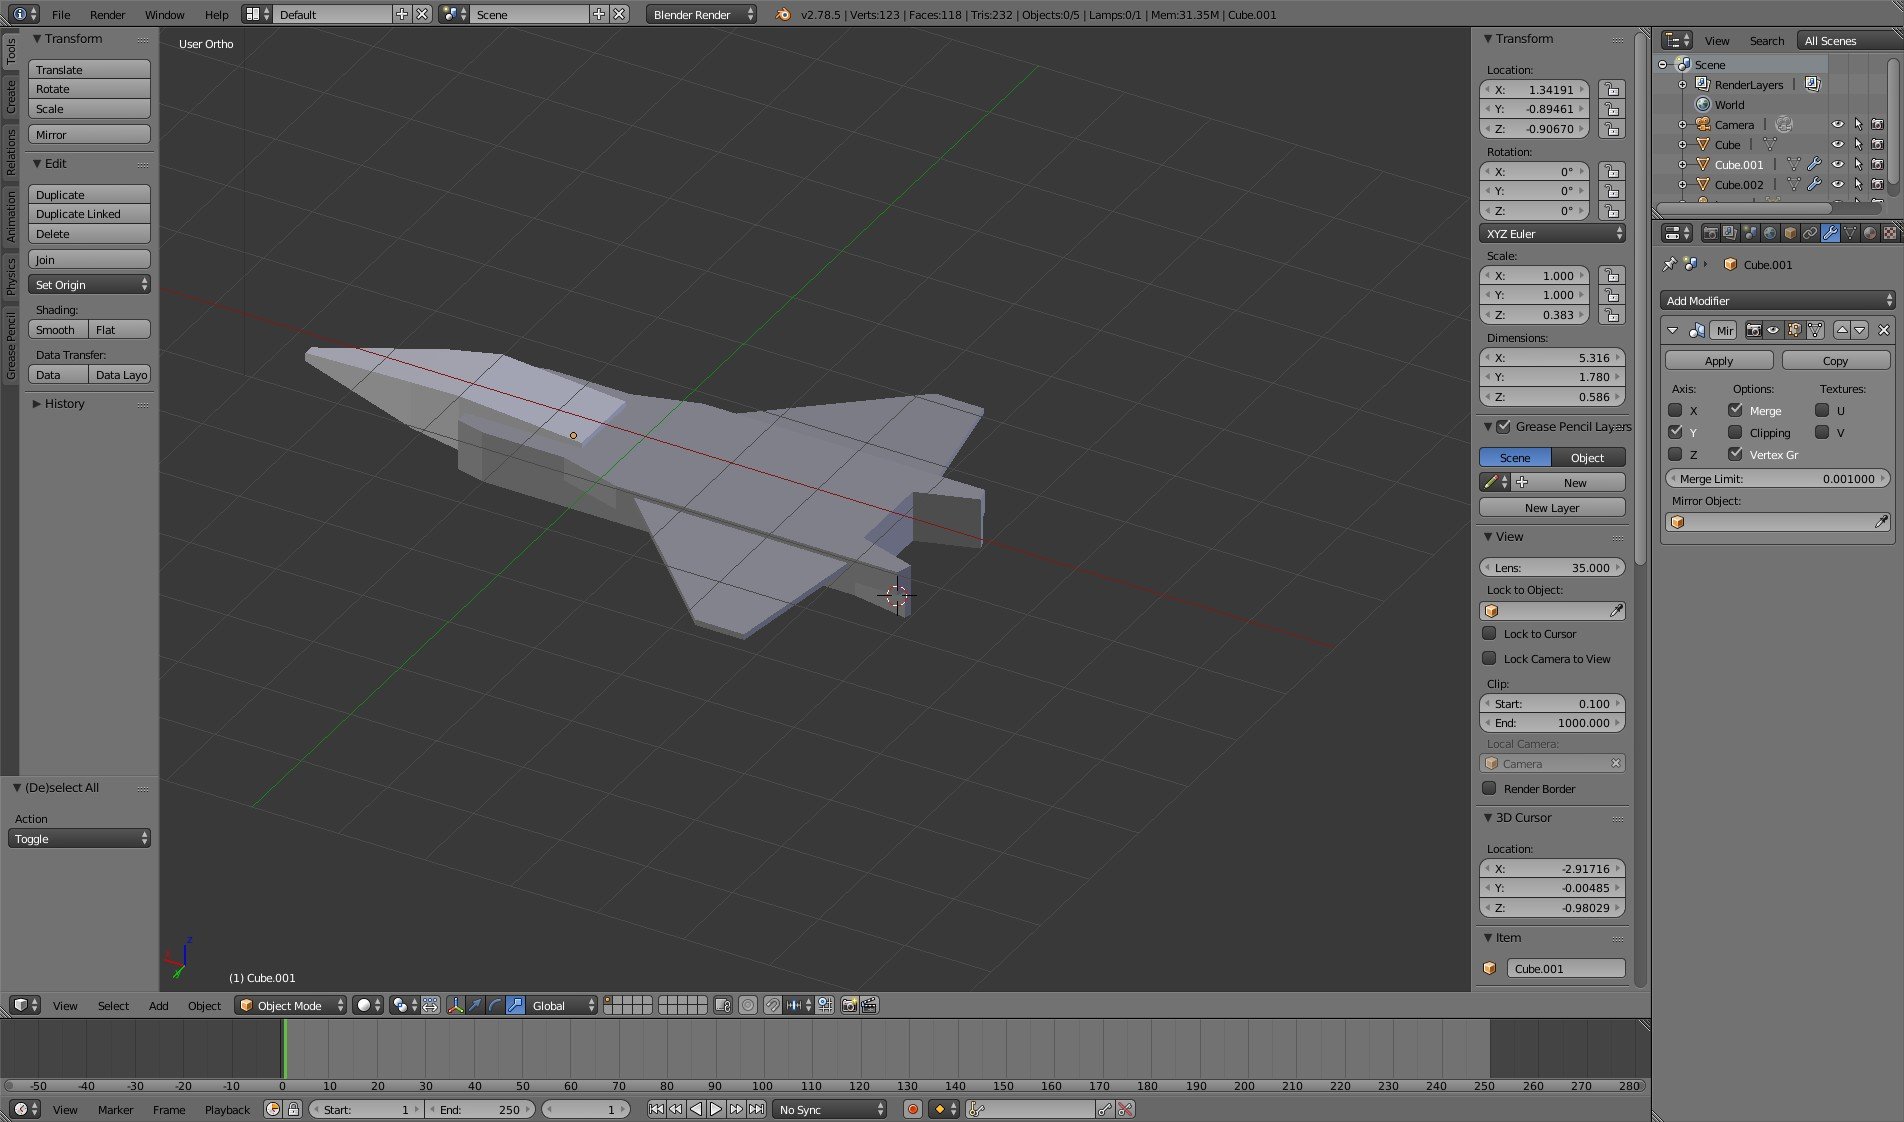Image resolution: width=1904 pixels, height=1122 pixels.
Task: Enable the Render Border checkbox
Action: [x=1489, y=788]
